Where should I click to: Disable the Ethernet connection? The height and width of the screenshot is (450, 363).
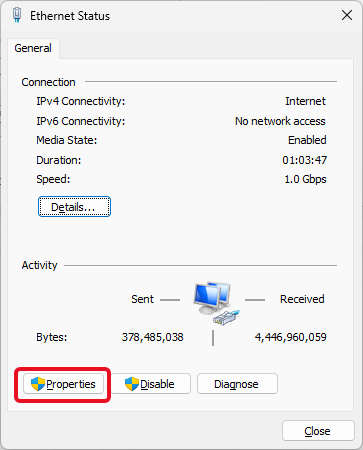[x=151, y=384]
